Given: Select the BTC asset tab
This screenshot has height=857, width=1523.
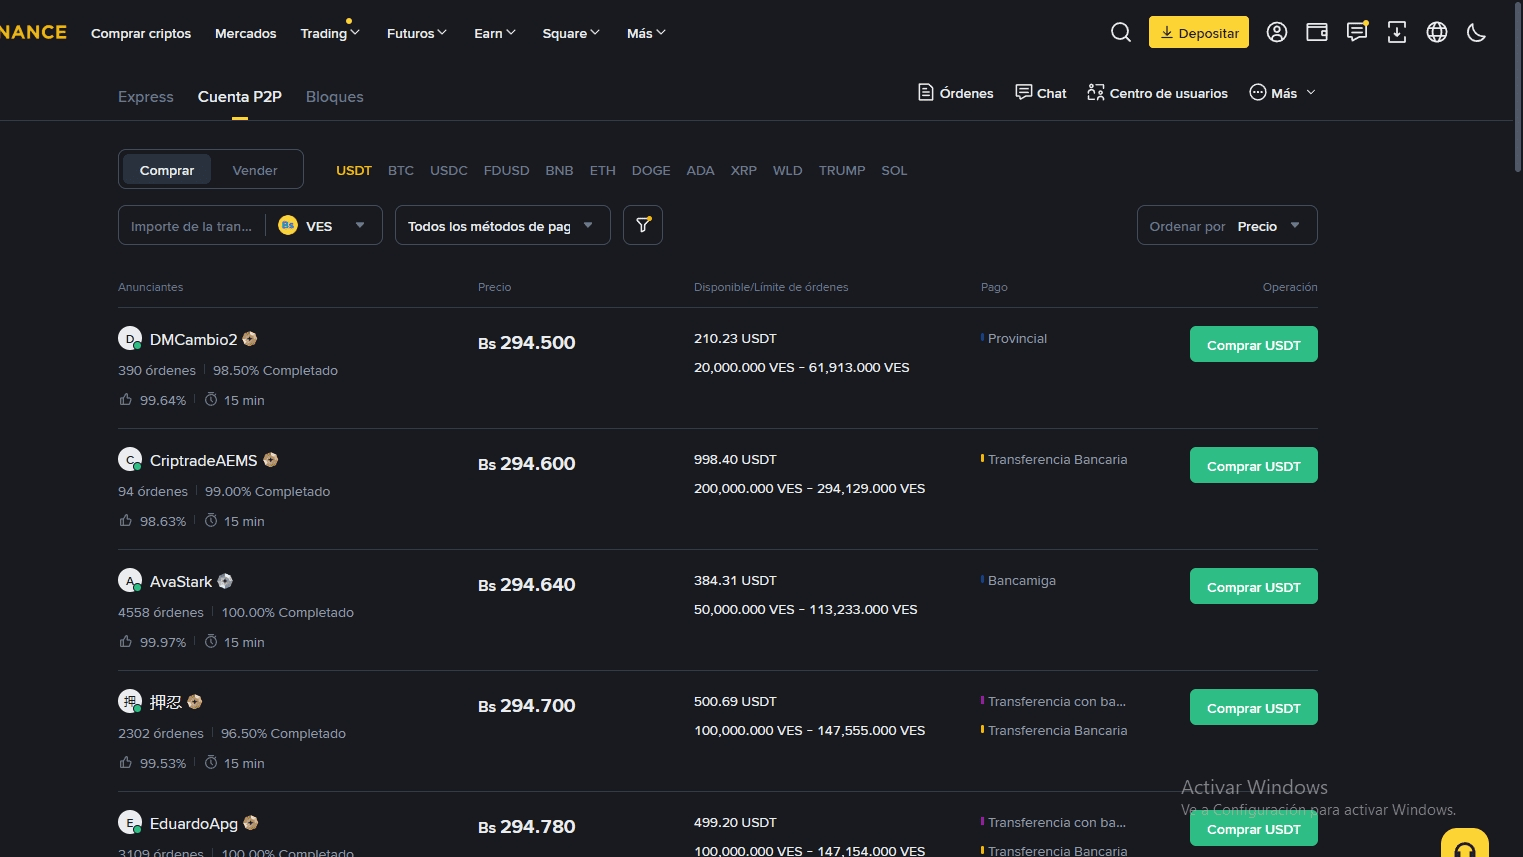Looking at the screenshot, I should (x=401, y=170).
